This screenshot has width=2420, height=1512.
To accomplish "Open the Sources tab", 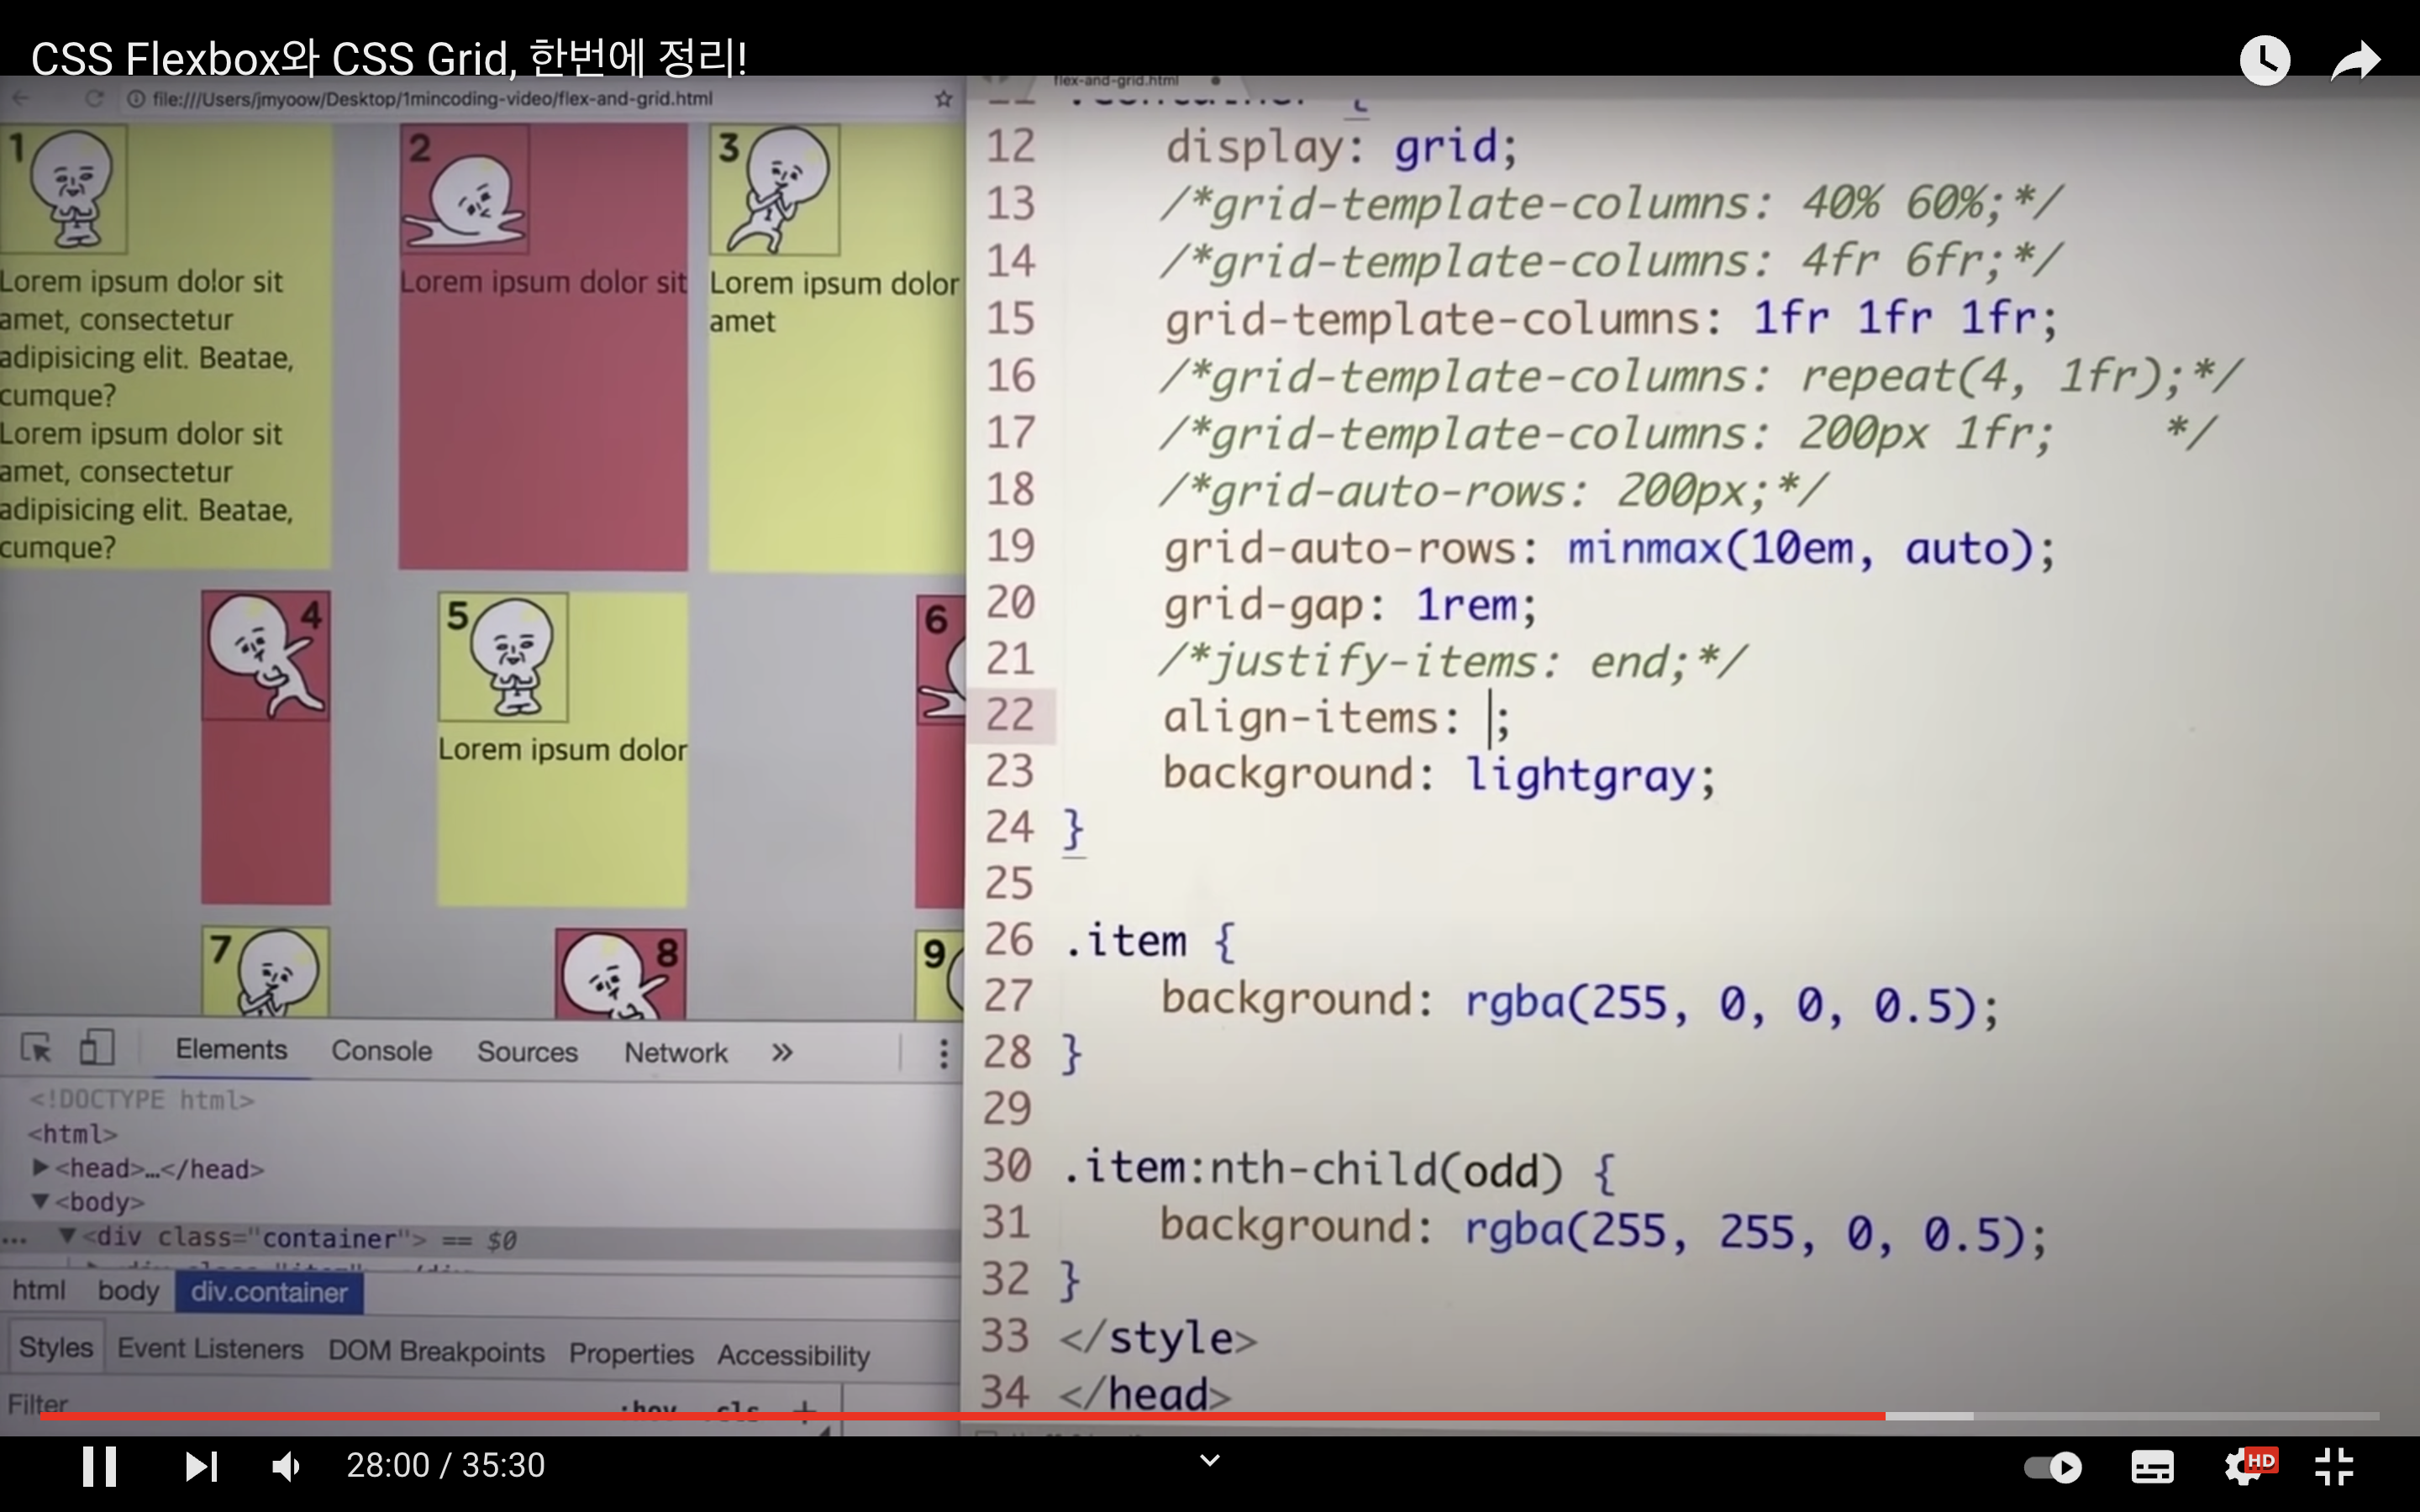I will 527,1052.
